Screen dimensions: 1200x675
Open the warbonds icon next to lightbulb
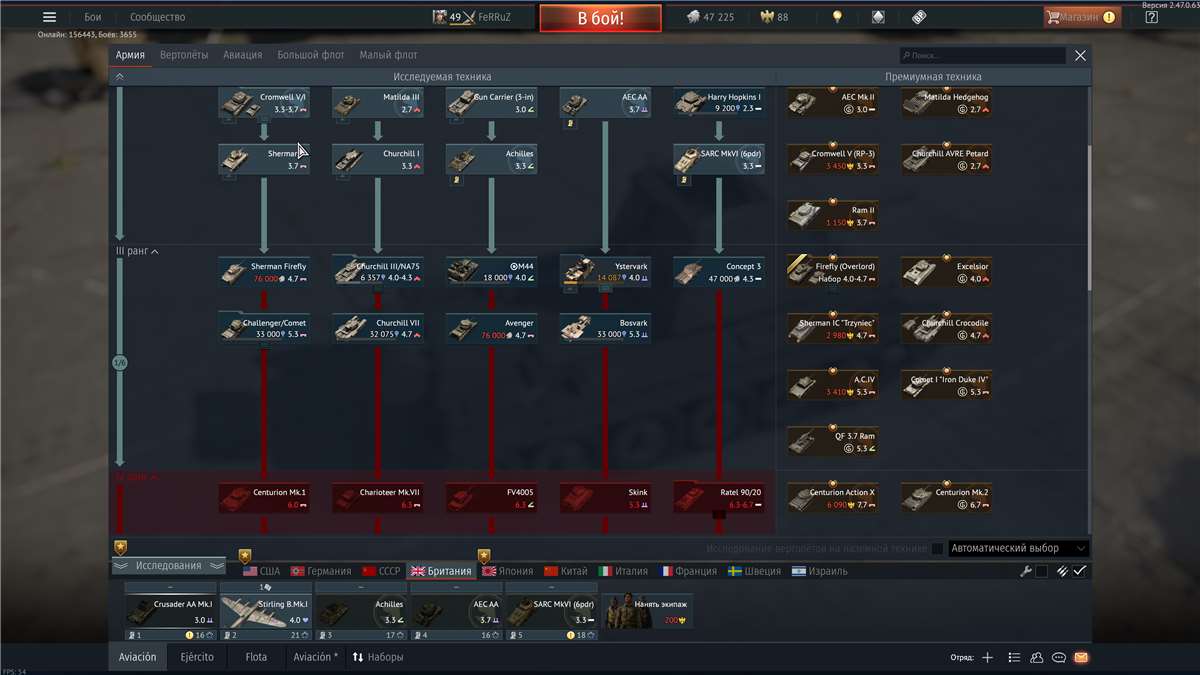pos(878,17)
